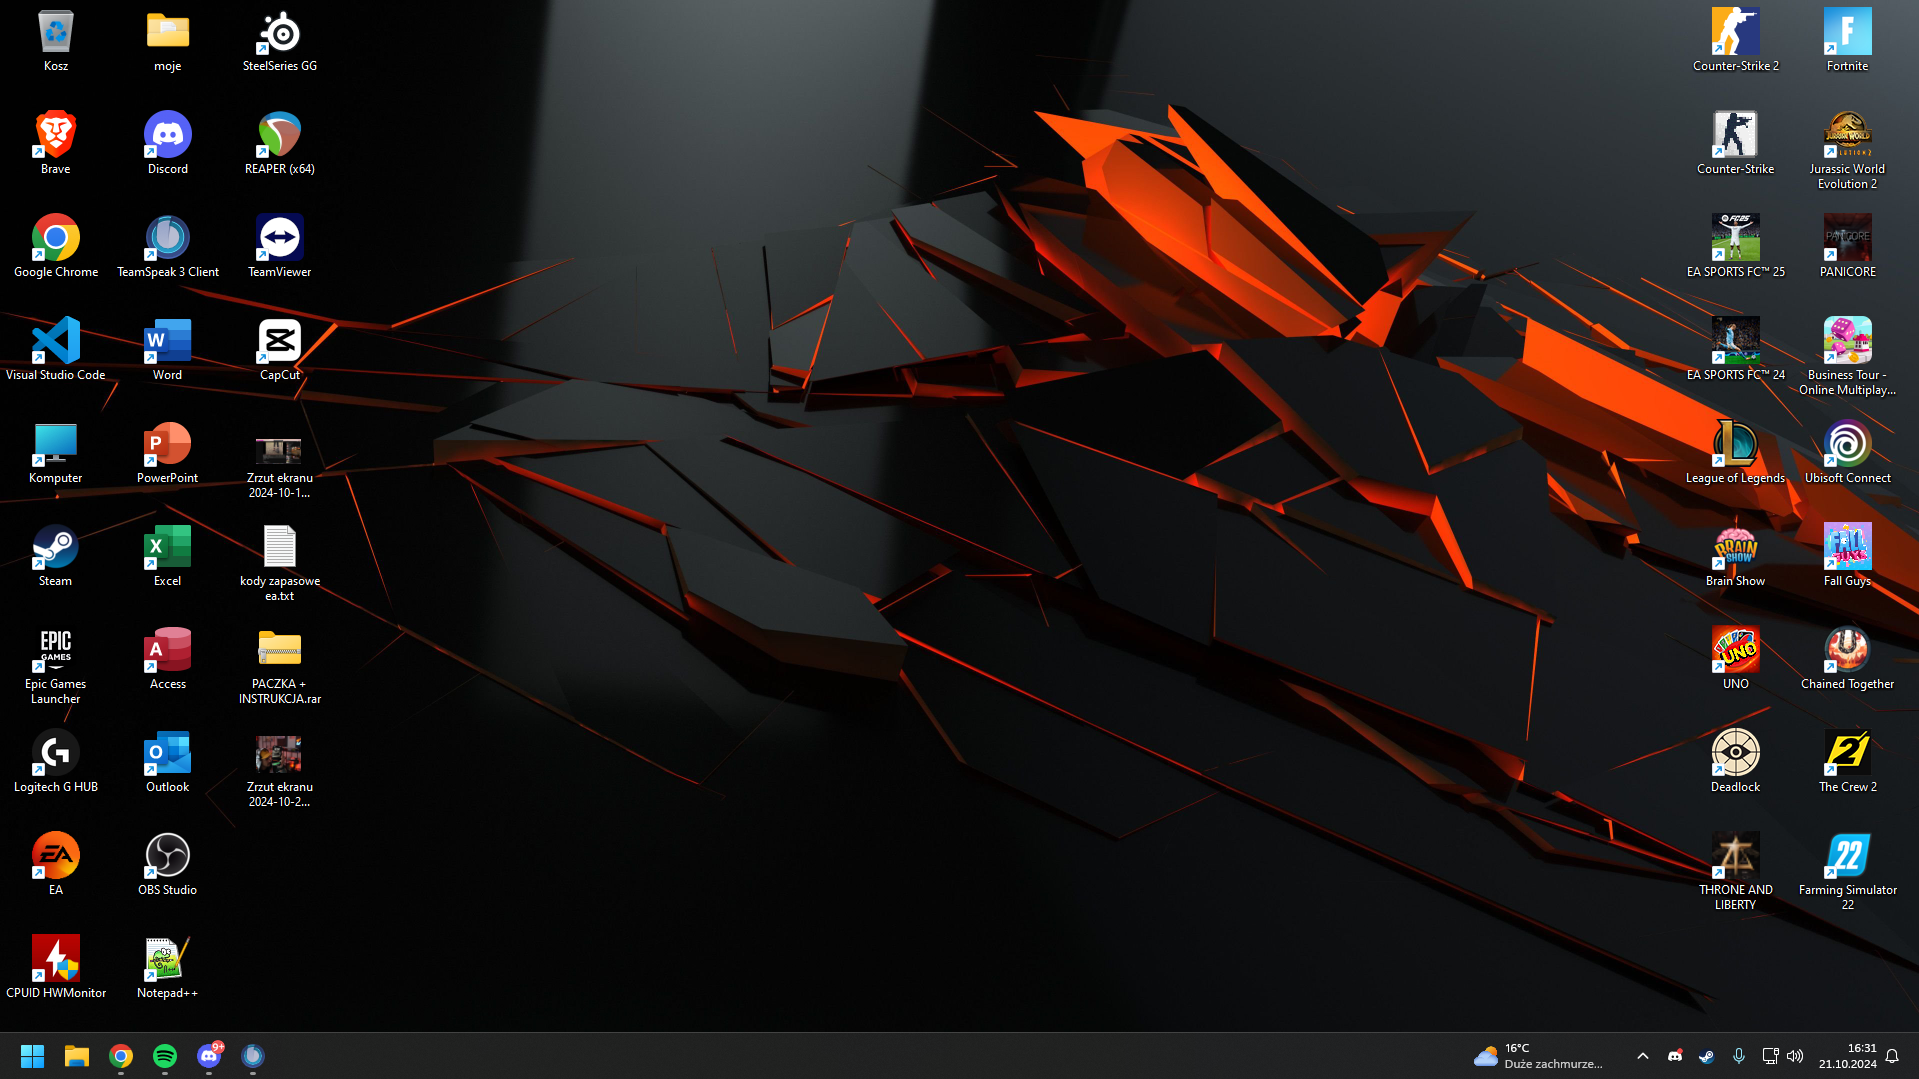Select the Chained Together shortcut
This screenshot has height=1079, width=1919.
click(1848, 659)
